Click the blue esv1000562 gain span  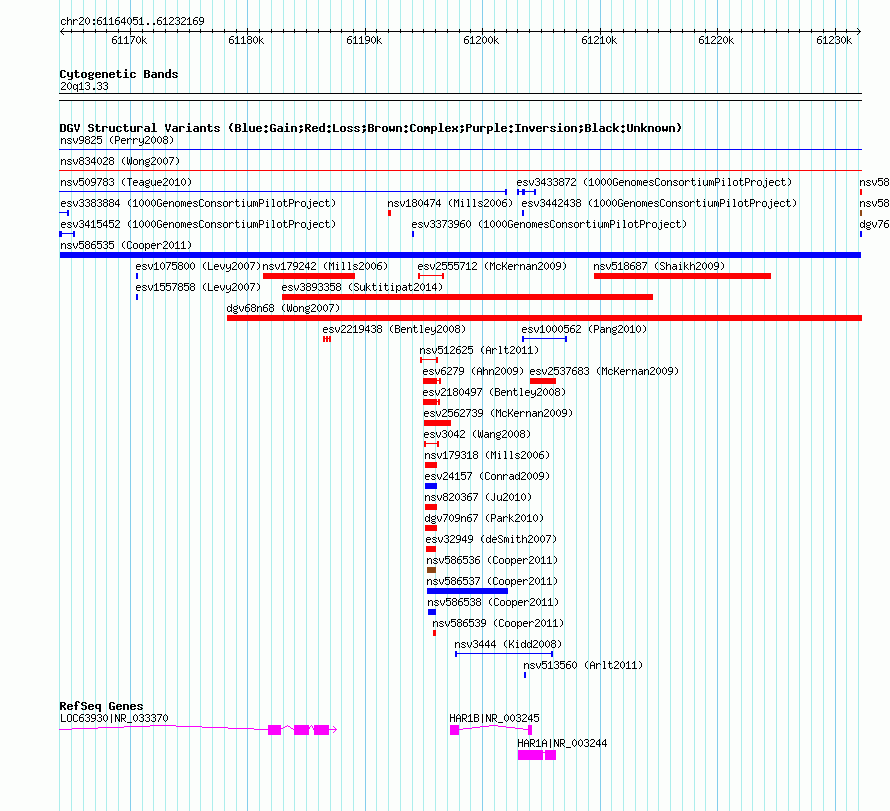[x=544, y=339]
